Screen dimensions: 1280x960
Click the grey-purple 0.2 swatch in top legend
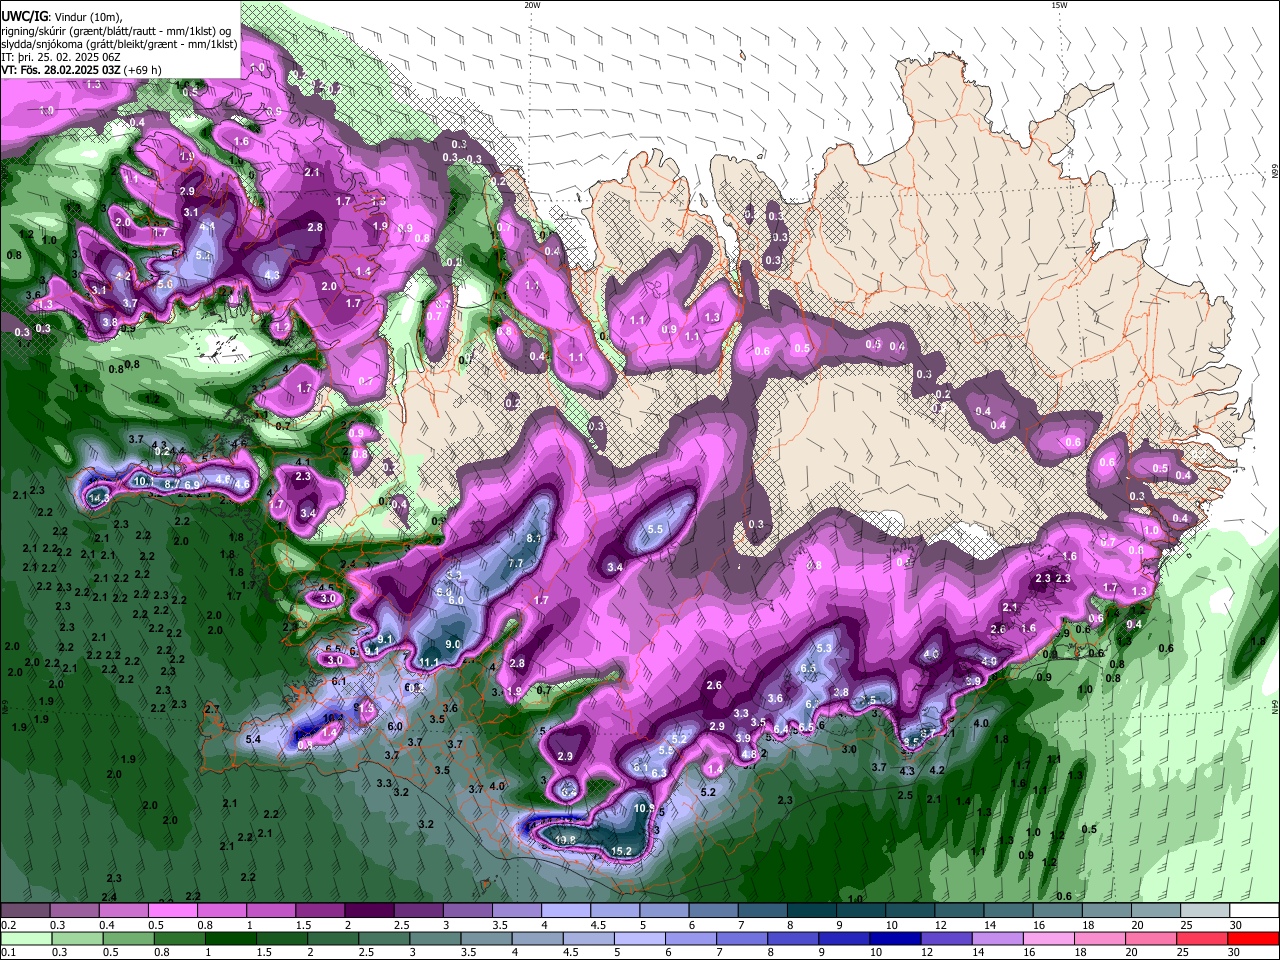(25, 910)
